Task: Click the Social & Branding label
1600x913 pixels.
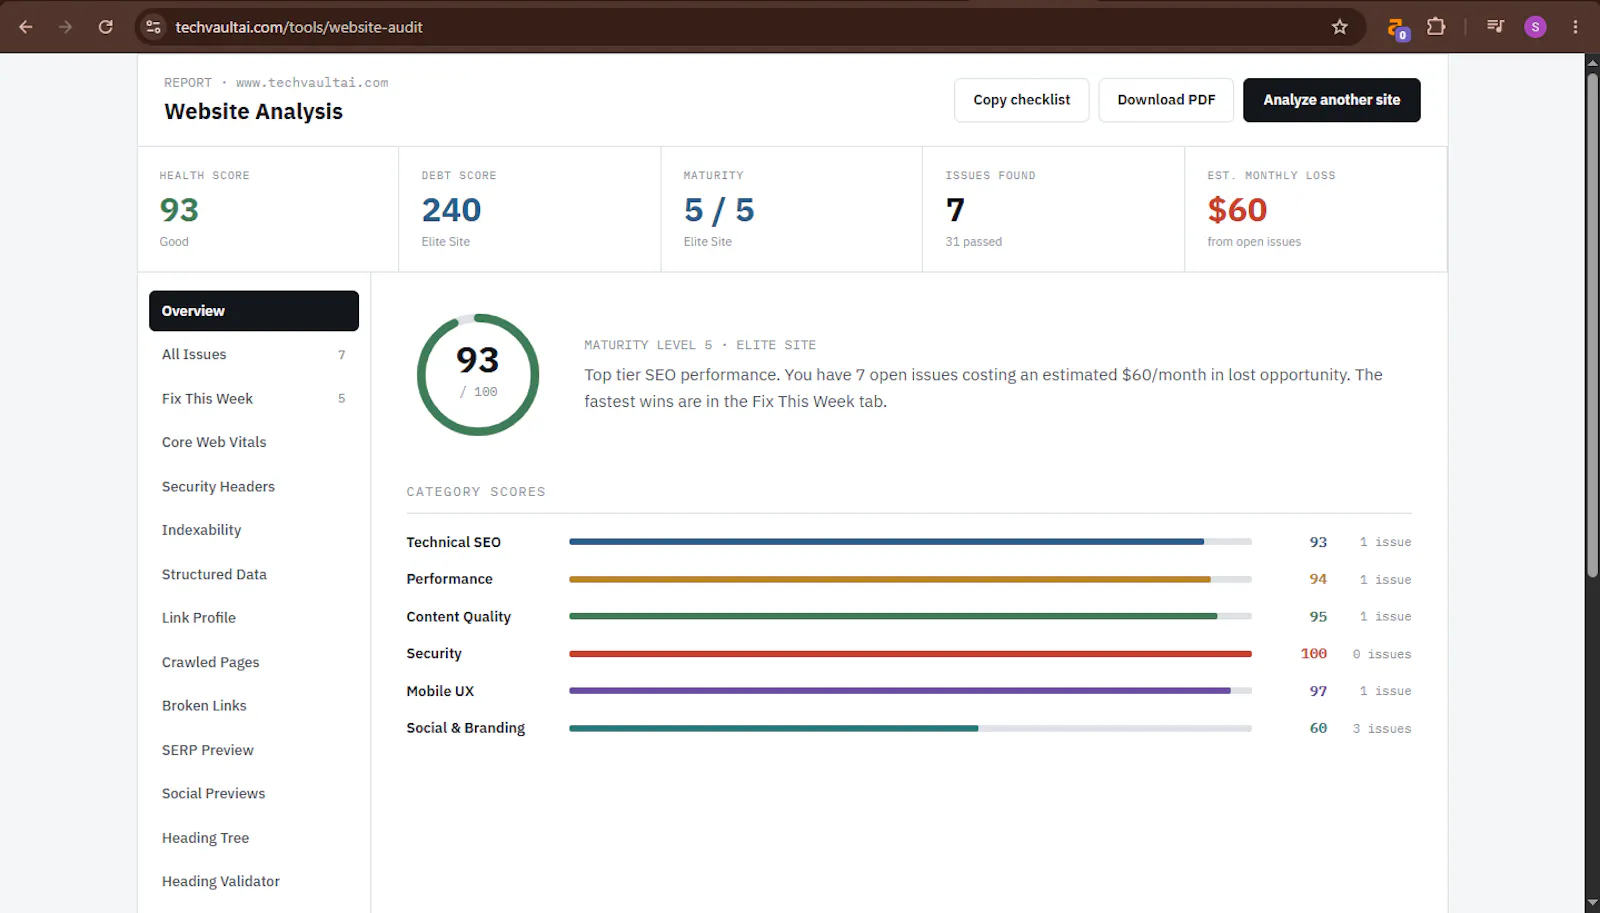Action: pyautogui.click(x=465, y=728)
